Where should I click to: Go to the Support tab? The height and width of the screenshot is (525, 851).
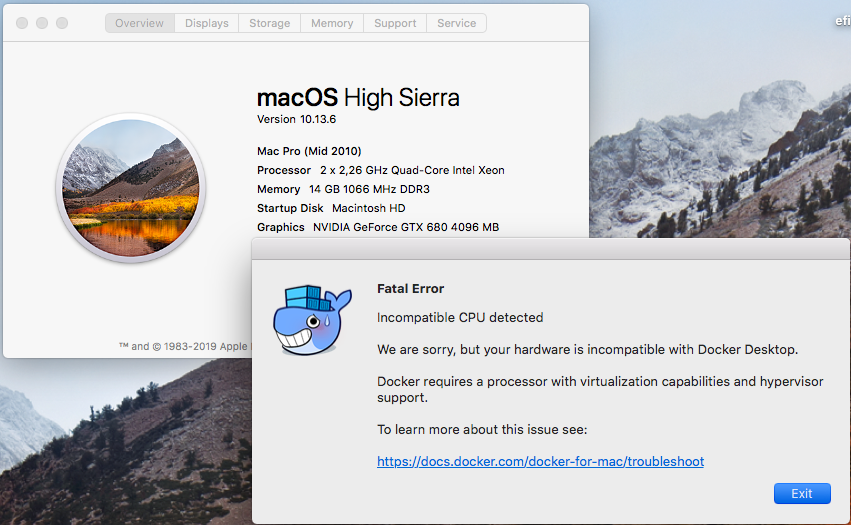tap(395, 23)
